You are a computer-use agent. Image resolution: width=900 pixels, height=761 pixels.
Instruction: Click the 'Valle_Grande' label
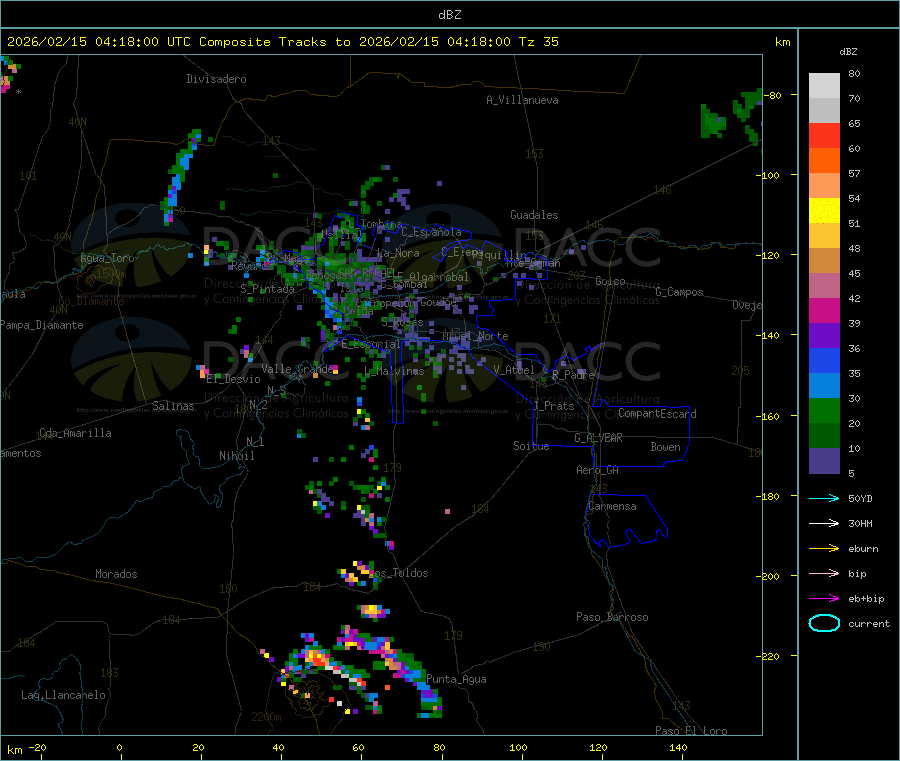297,368
